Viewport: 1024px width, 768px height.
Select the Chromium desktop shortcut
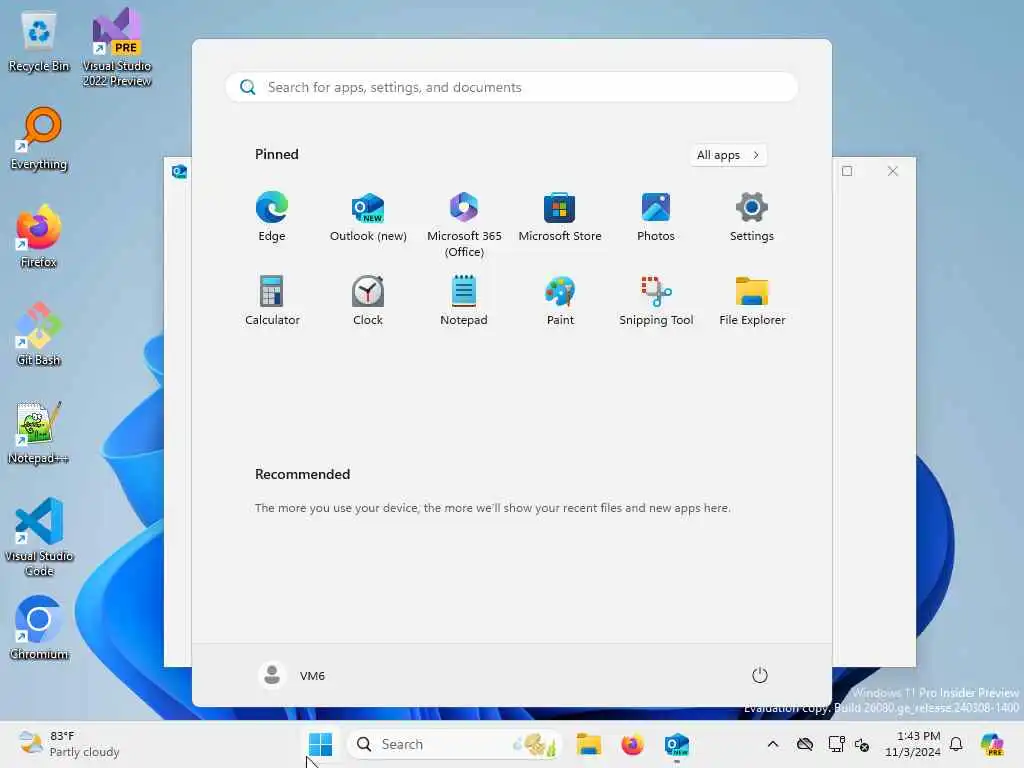coord(39,628)
